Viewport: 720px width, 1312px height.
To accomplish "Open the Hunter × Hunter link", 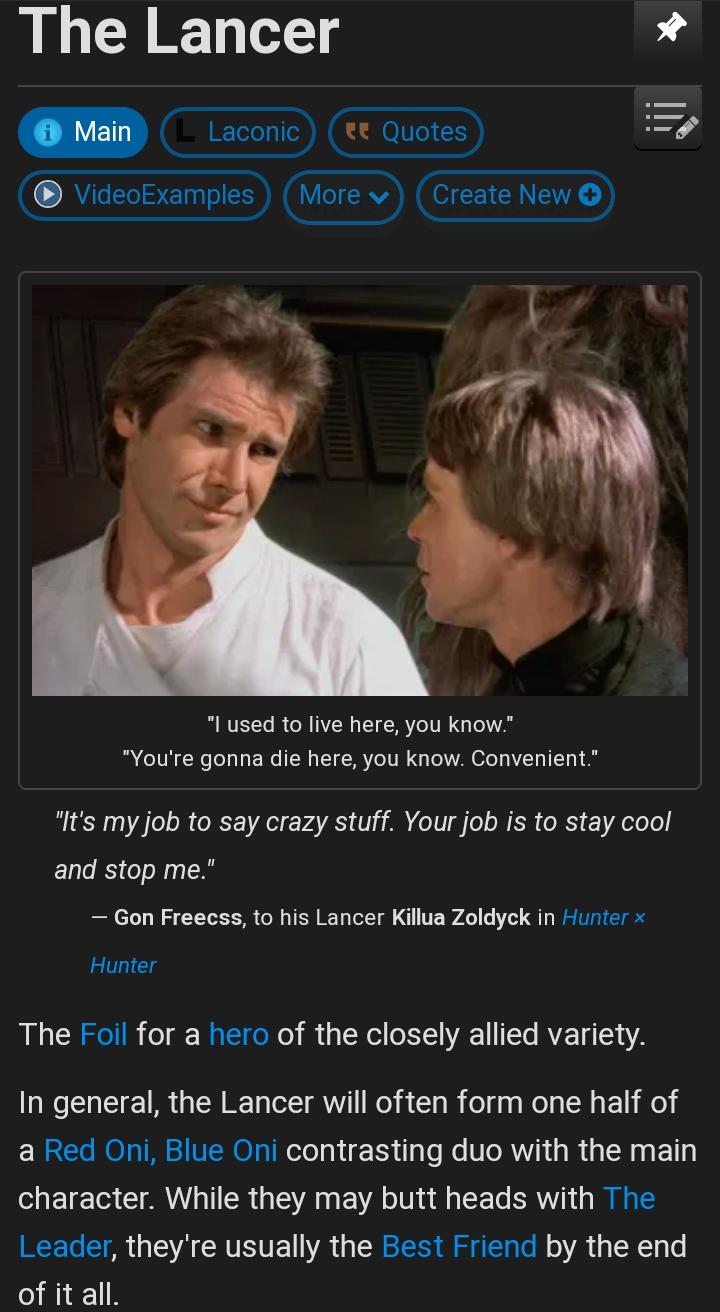I will click(x=368, y=941).
